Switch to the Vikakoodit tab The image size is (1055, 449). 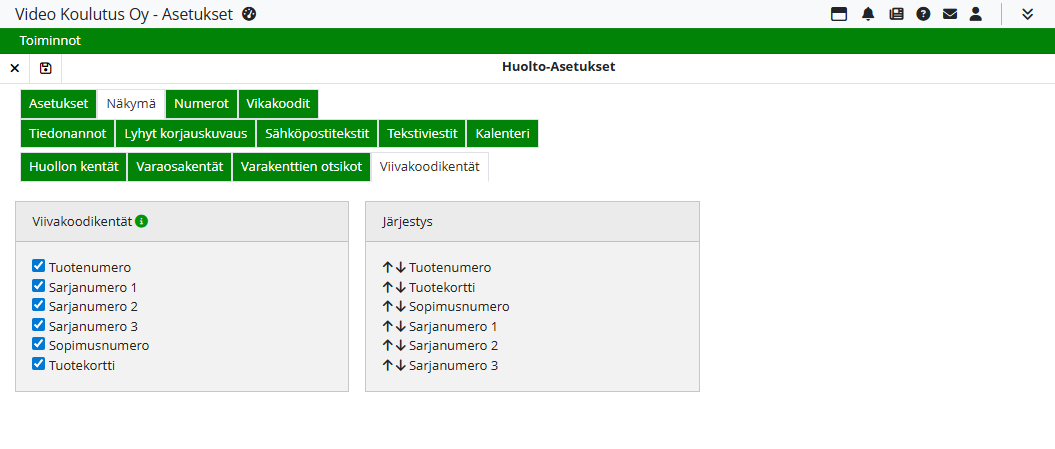(278, 104)
